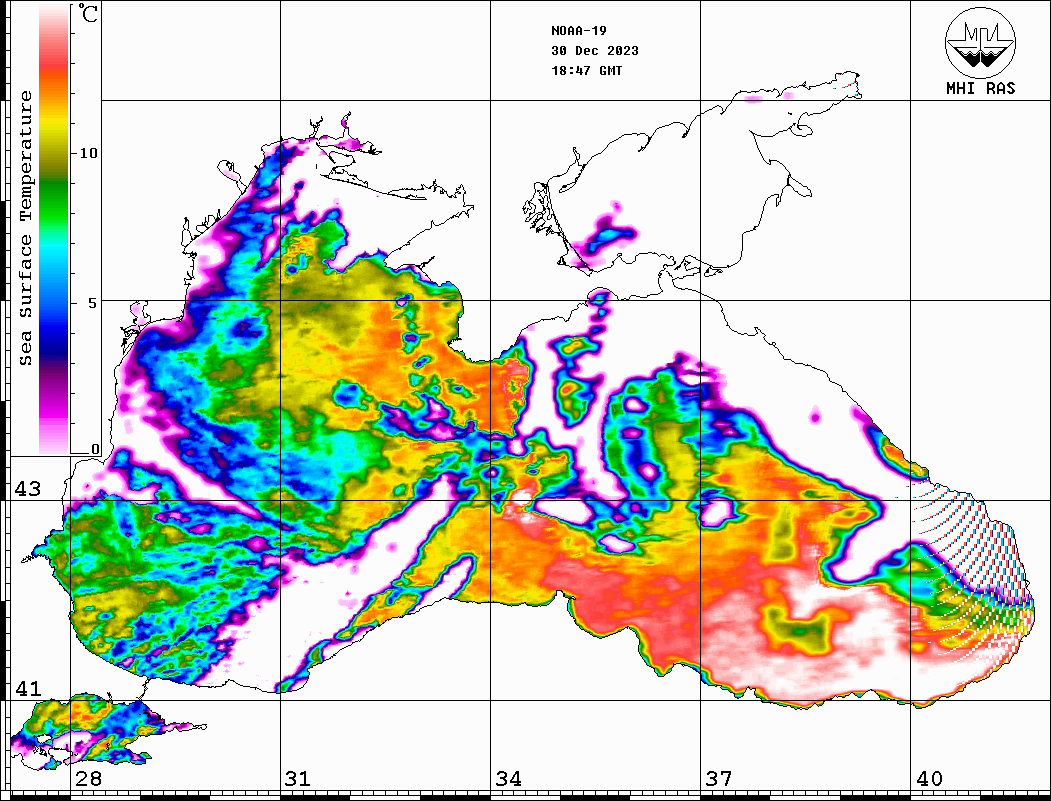The width and height of the screenshot is (1051, 801).
Task: Click the time 18:47 GMT
Action: [x=586, y=70]
